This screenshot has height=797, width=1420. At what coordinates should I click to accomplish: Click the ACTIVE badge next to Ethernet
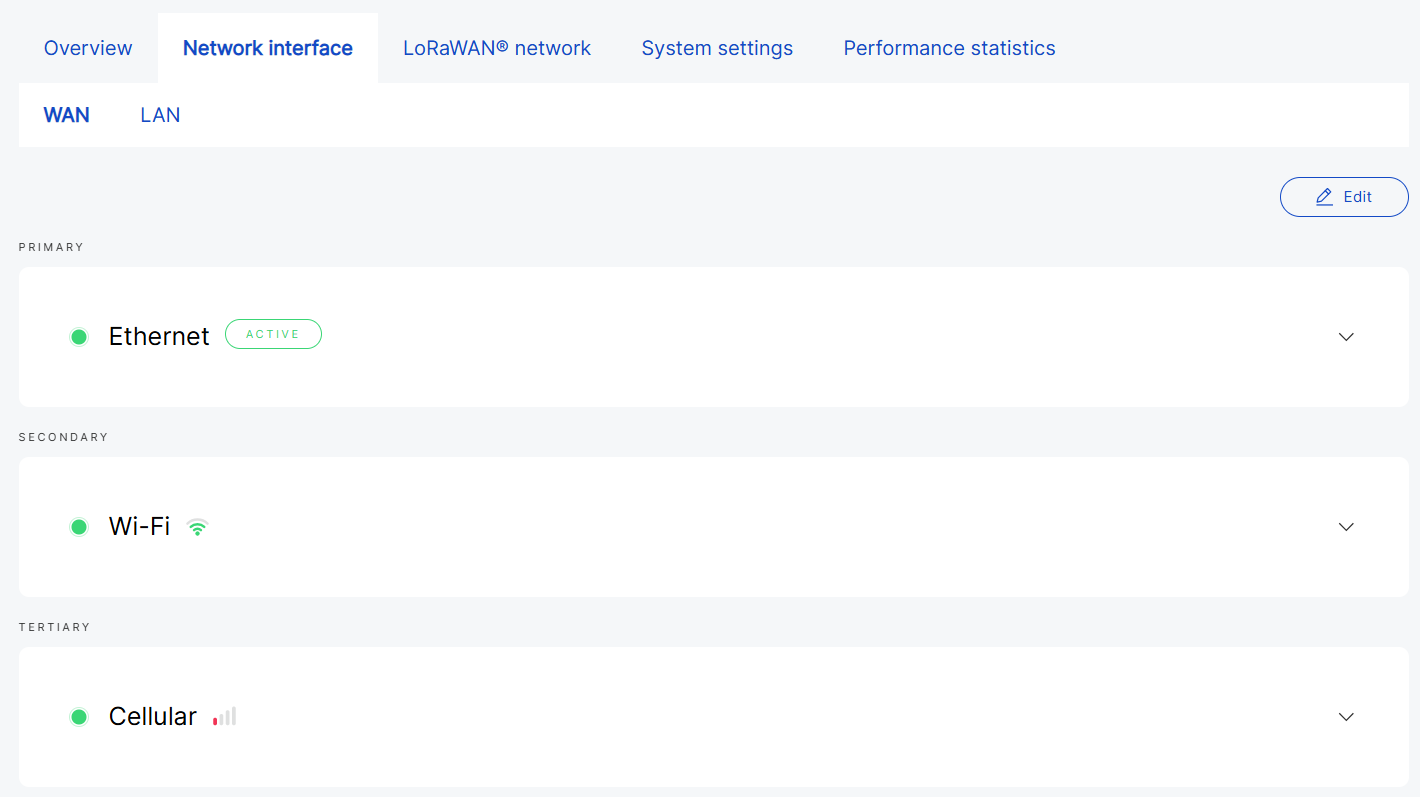273,334
